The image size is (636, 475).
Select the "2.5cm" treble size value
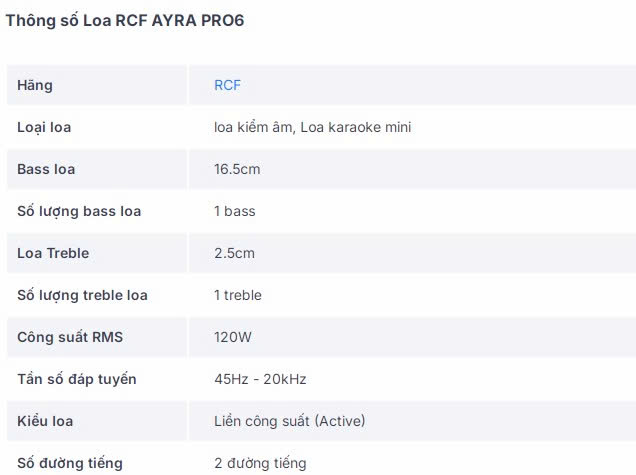(x=234, y=253)
